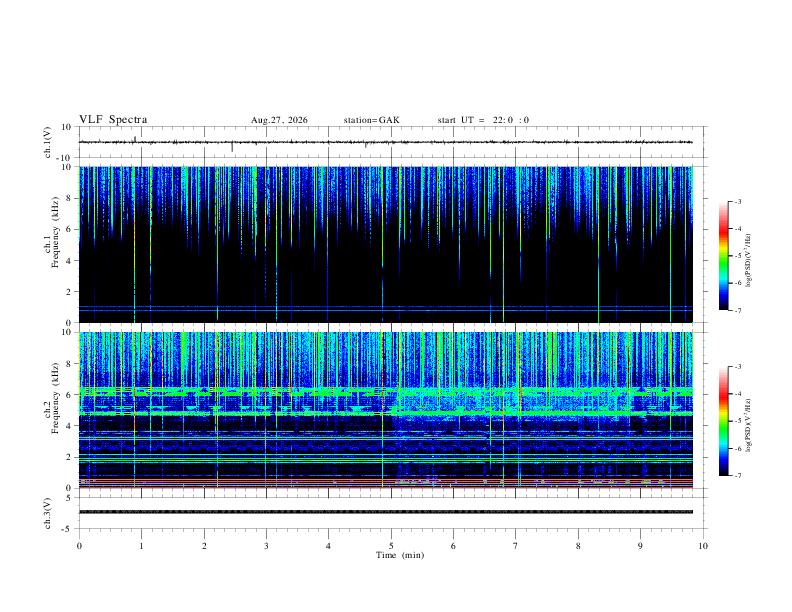This screenshot has width=792, height=612.
Task: Click the ch.1 spectrogram color bar
Action: click(x=724, y=256)
